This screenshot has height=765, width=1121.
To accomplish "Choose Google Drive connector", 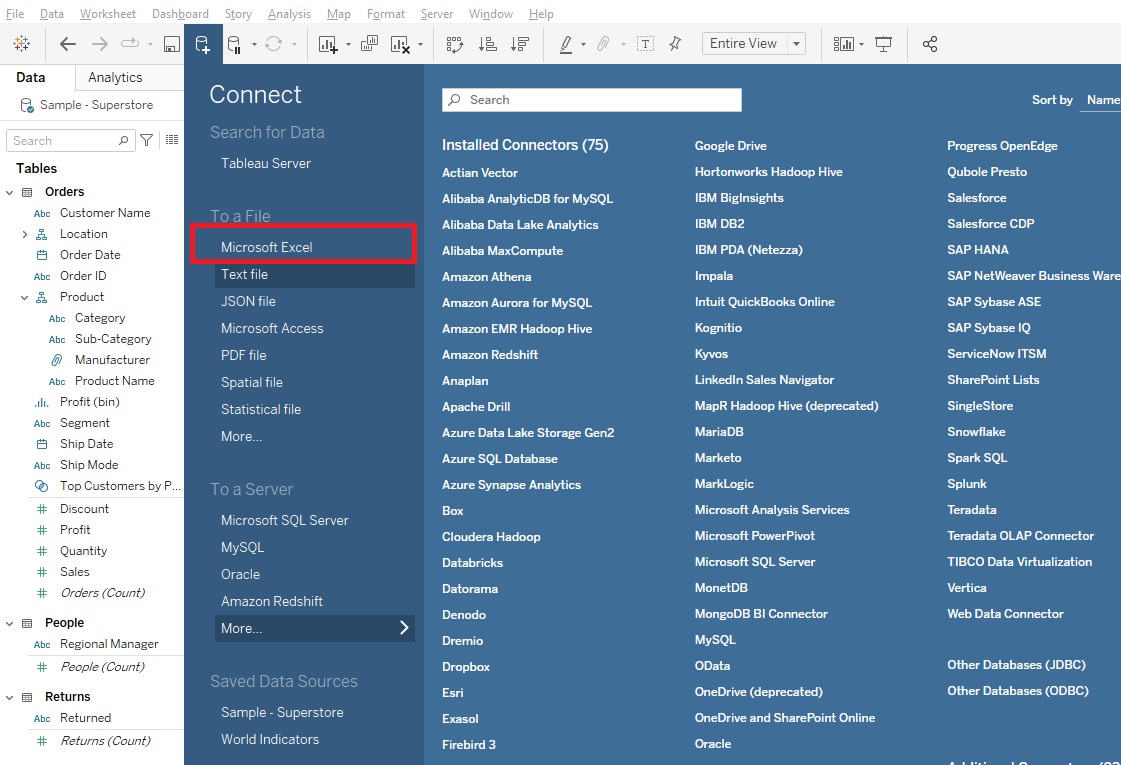I will 730,146.
